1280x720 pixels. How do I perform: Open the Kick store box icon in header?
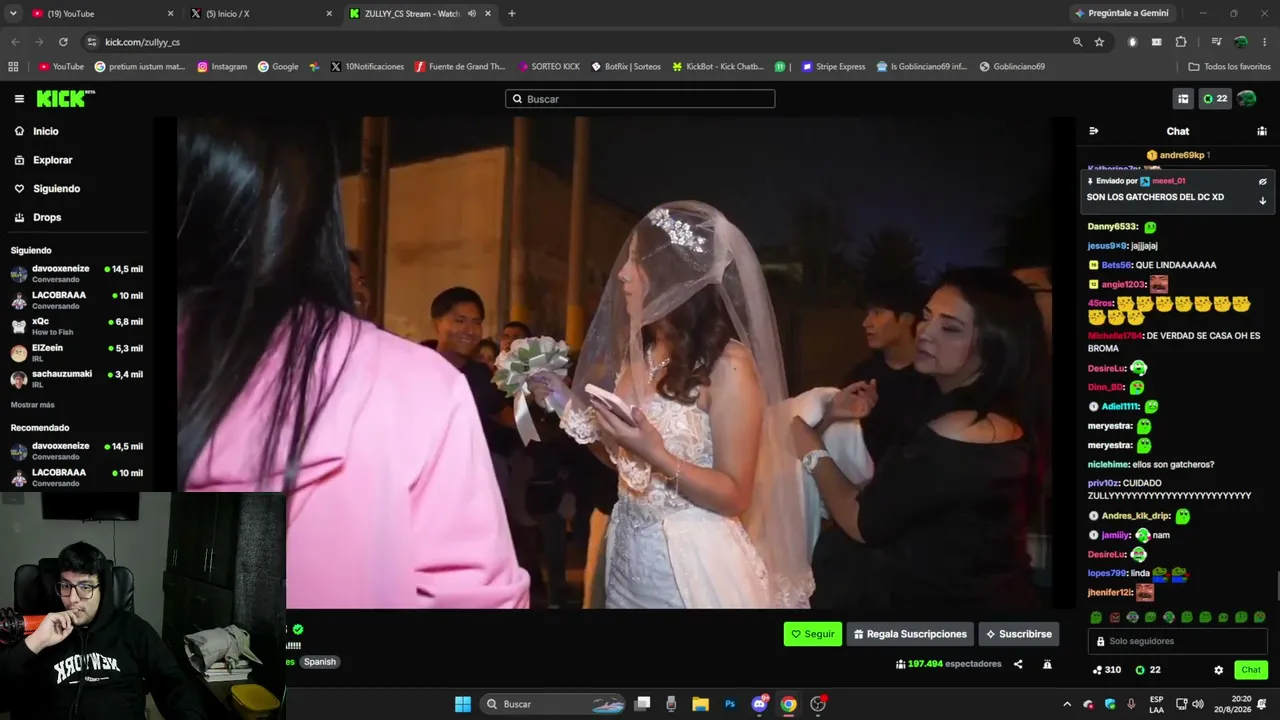1183,99
